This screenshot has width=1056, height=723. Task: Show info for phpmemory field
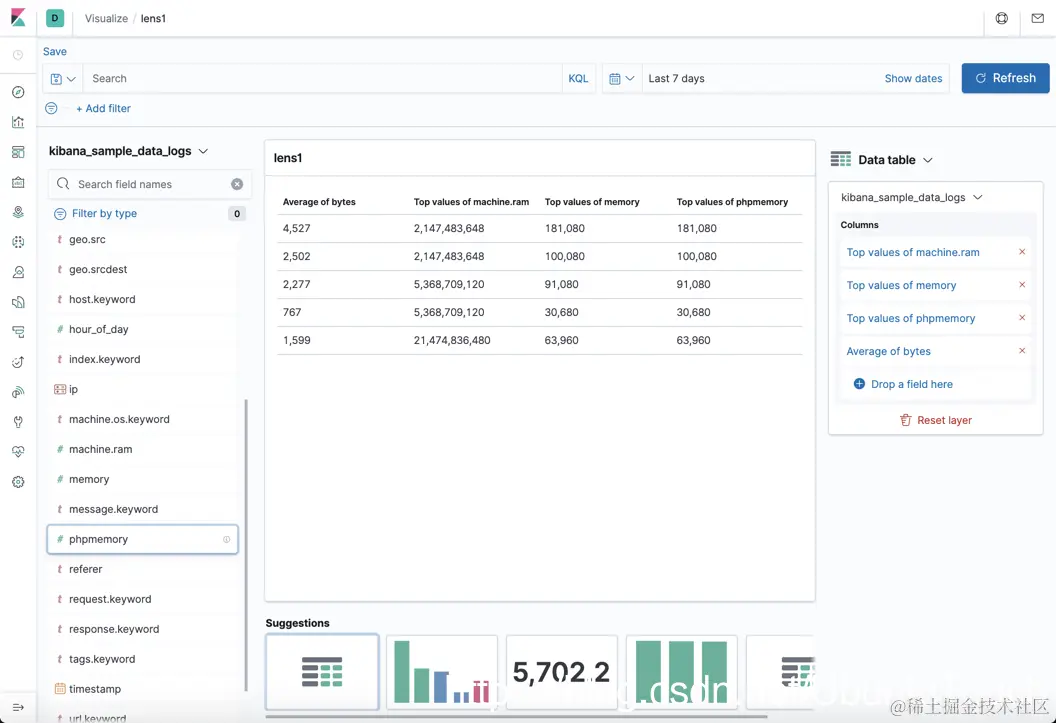tap(226, 539)
